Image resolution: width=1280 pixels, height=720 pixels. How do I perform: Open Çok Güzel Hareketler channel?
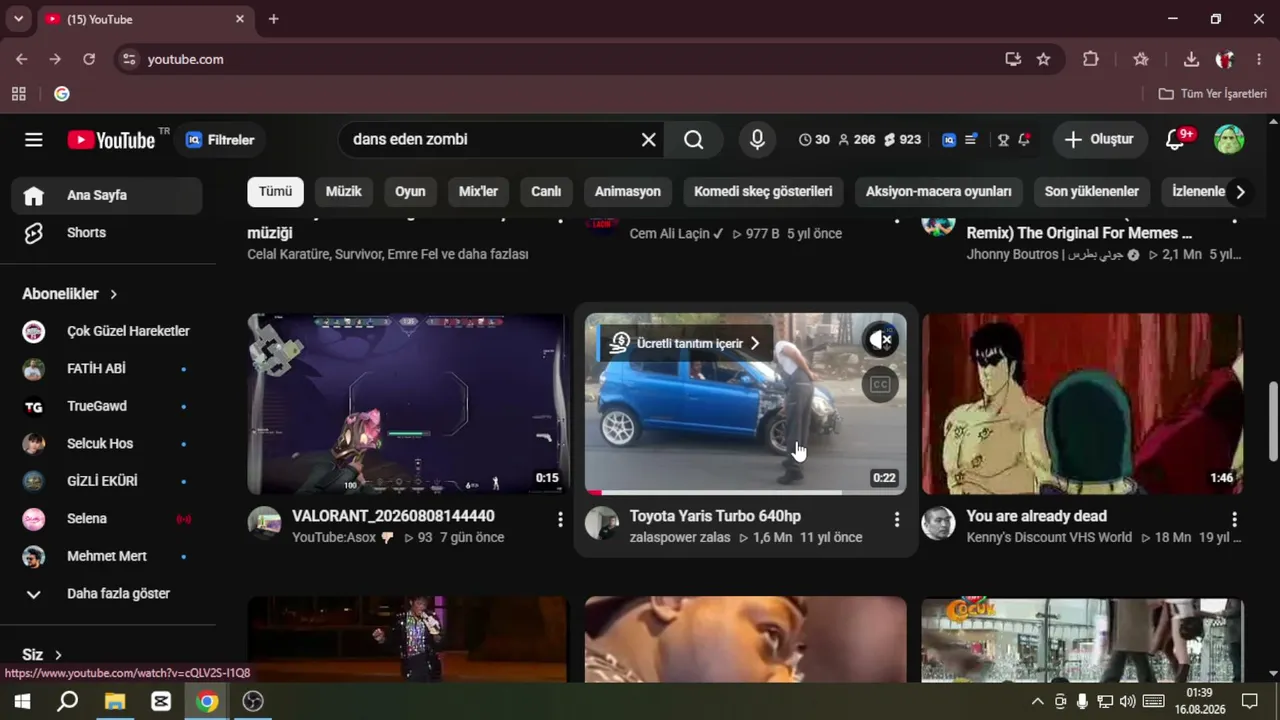(x=107, y=331)
